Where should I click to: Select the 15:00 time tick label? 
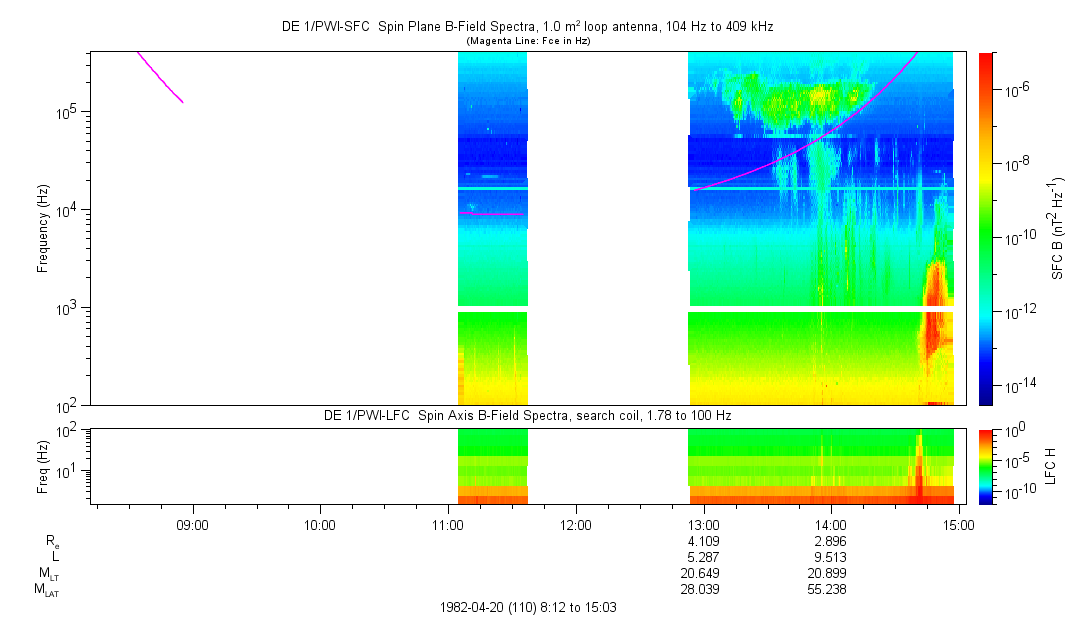959,524
